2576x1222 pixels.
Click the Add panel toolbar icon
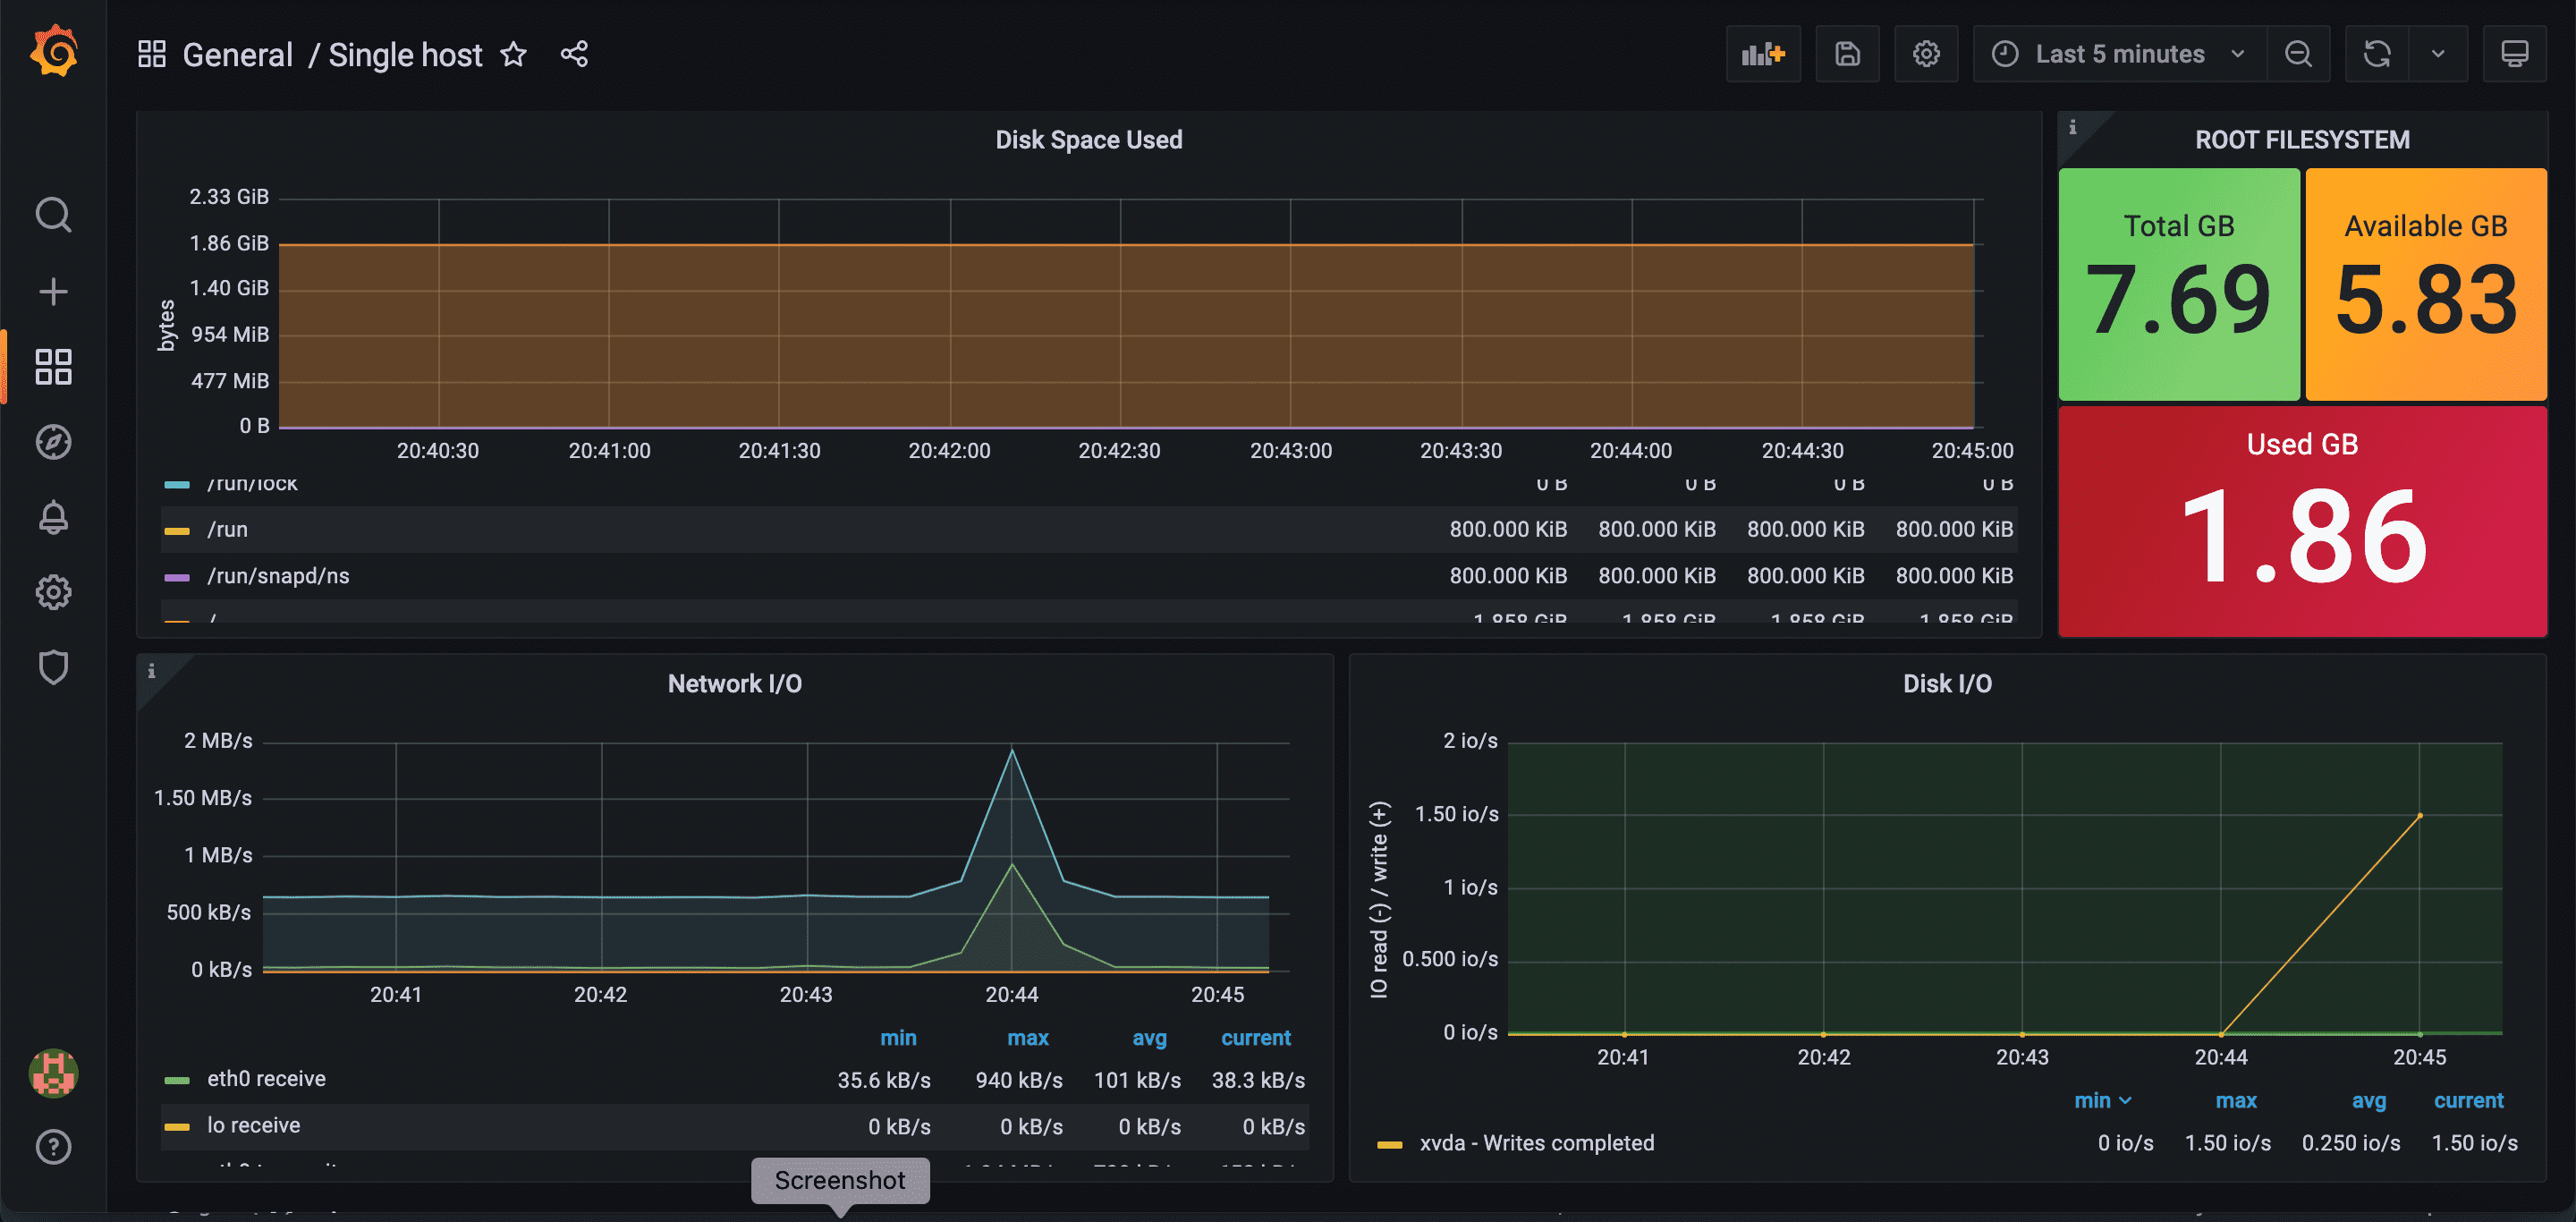[x=1762, y=54]
